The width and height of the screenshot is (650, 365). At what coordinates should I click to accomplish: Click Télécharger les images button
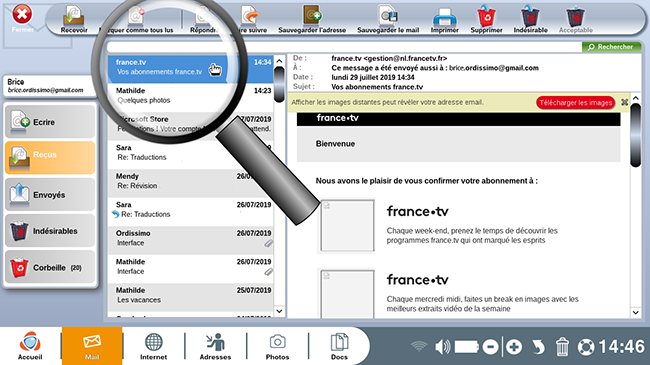576,102
